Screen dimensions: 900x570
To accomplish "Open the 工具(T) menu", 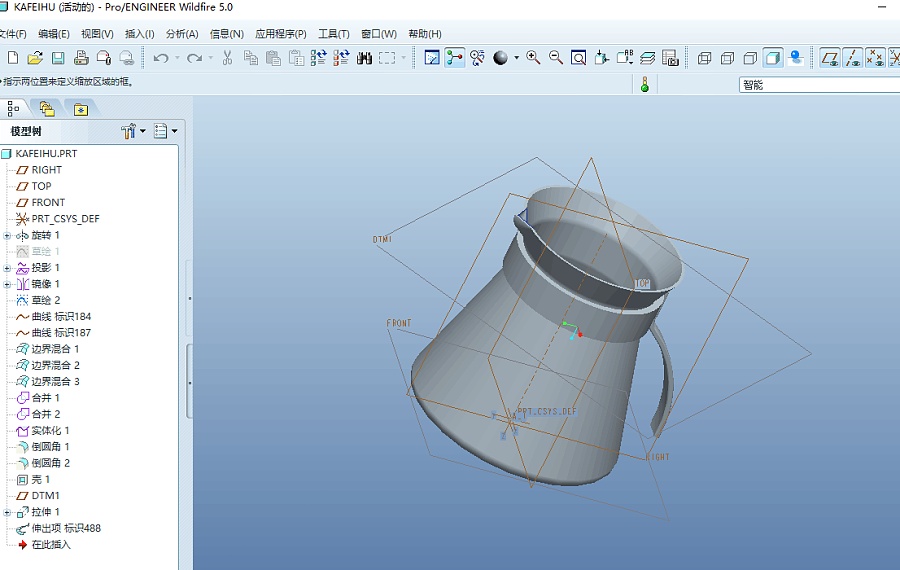I will [334, 34].
